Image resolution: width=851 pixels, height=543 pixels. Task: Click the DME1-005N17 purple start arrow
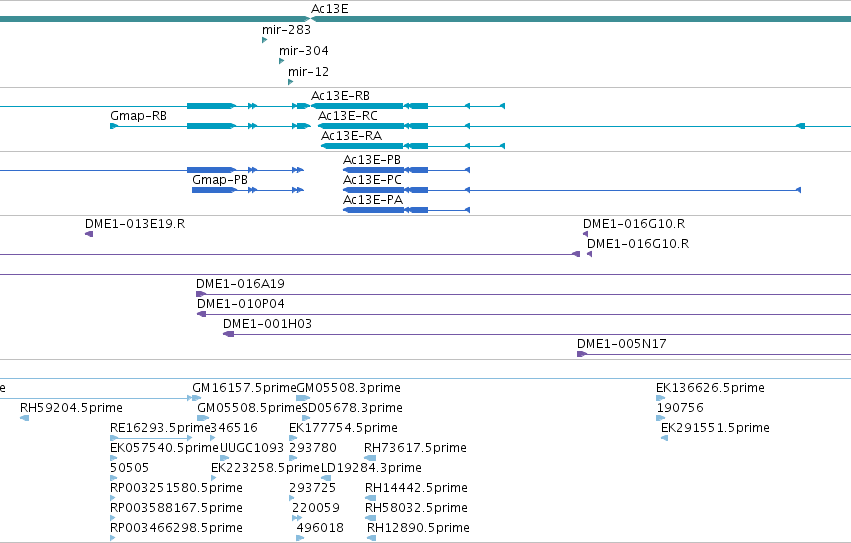coord(581,355)
